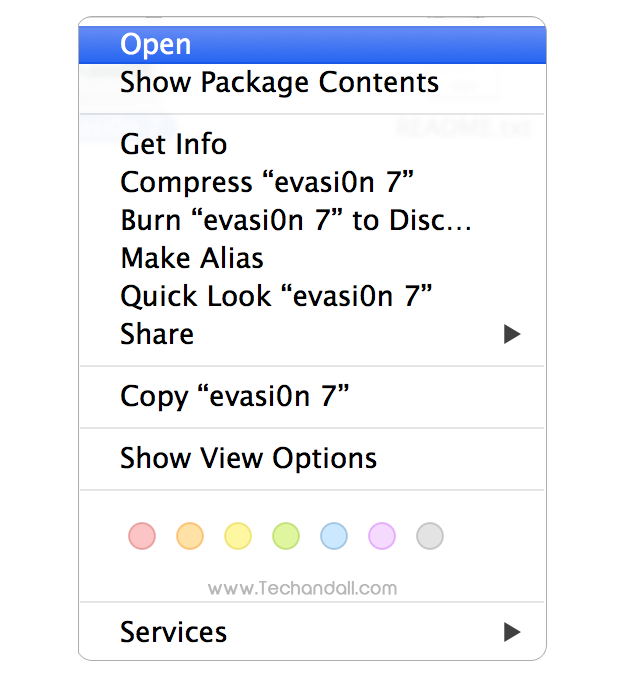Screen dimensions: 626x674
Task: Apply the yellow label color
Action: pos(238,536)
